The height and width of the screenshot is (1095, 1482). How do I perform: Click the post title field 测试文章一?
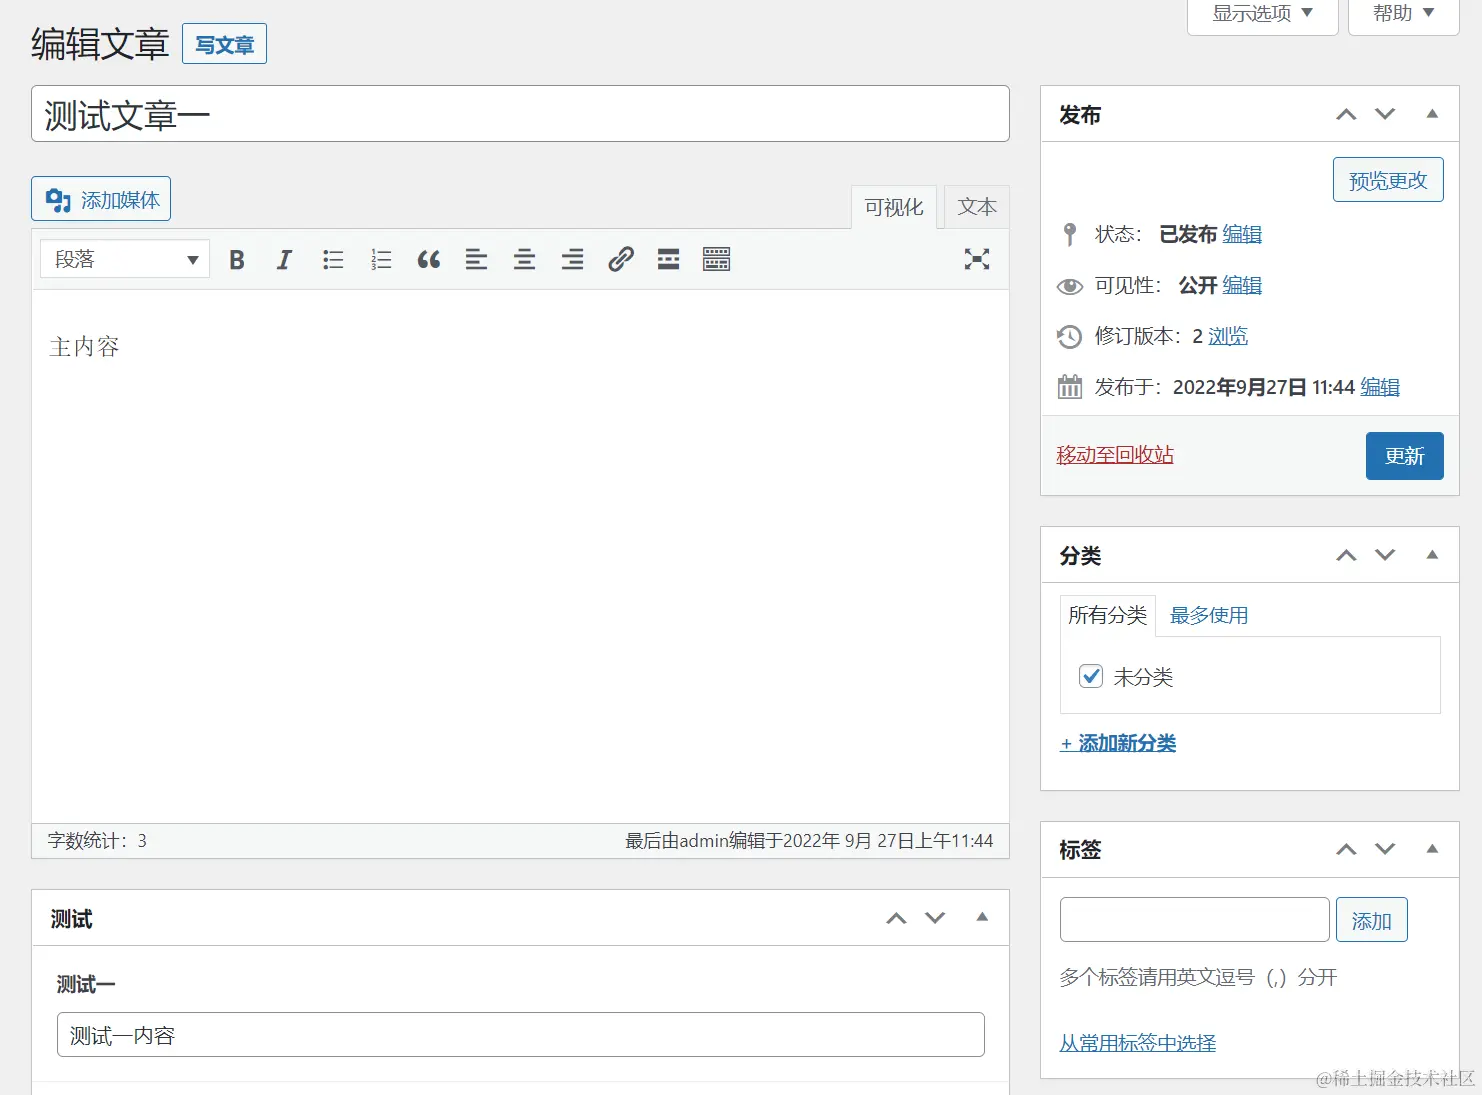520,114
